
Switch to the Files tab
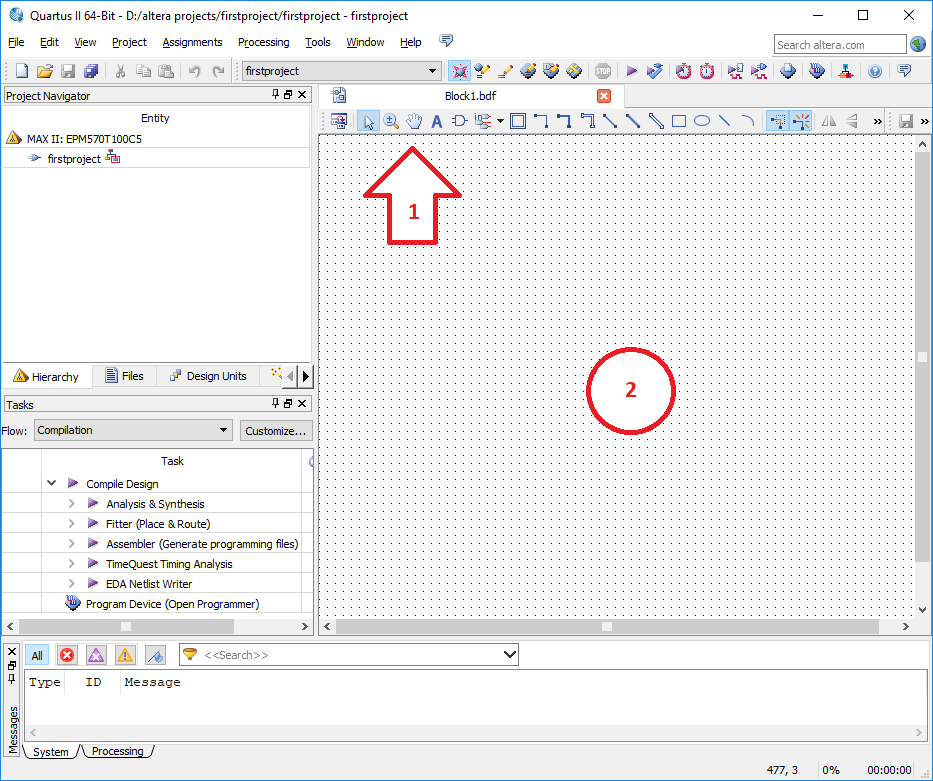124,376
